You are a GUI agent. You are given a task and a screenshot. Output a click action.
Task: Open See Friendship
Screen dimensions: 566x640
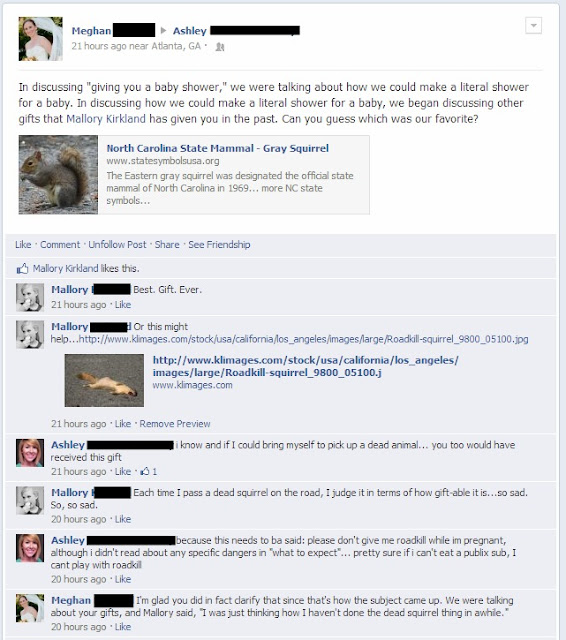tap(219, 244)
